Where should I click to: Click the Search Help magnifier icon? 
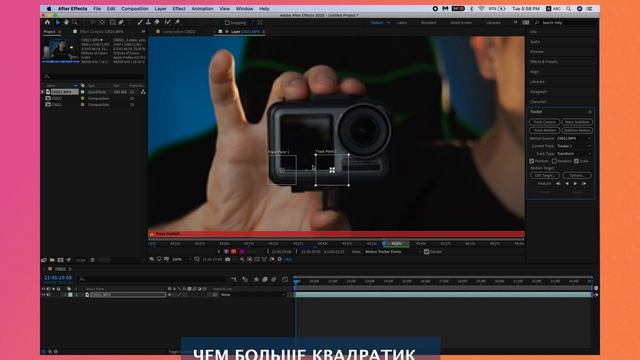click(x=537, y=23)
